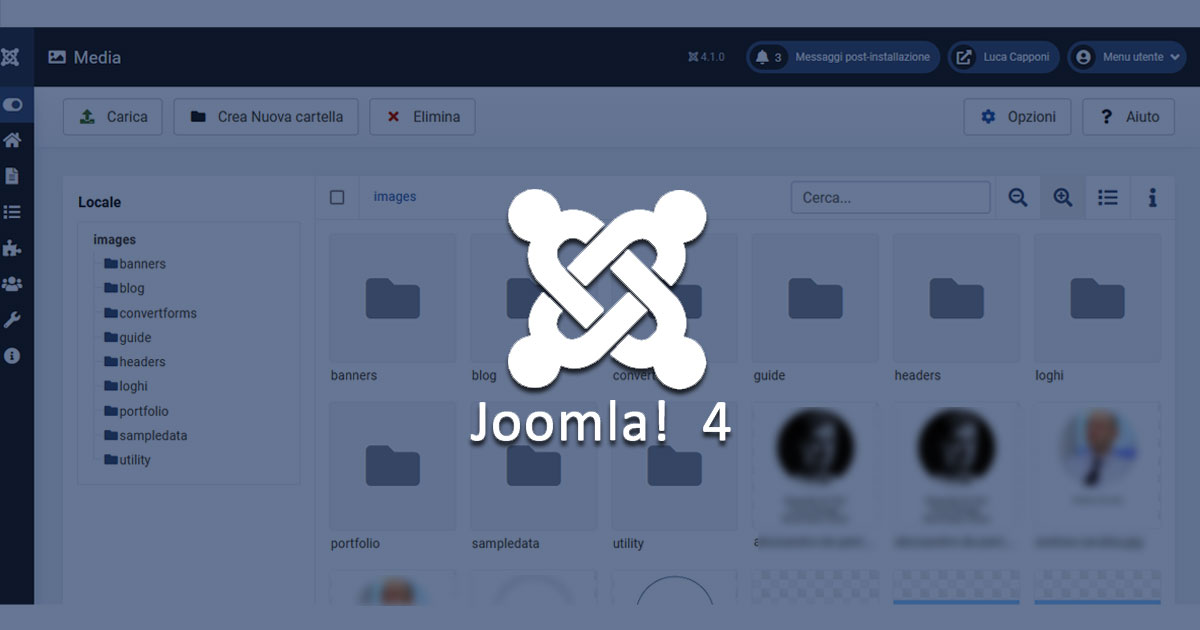Select the utility folder thumbnail
The height and width of the screenshot is (630, 1200).
674,466
